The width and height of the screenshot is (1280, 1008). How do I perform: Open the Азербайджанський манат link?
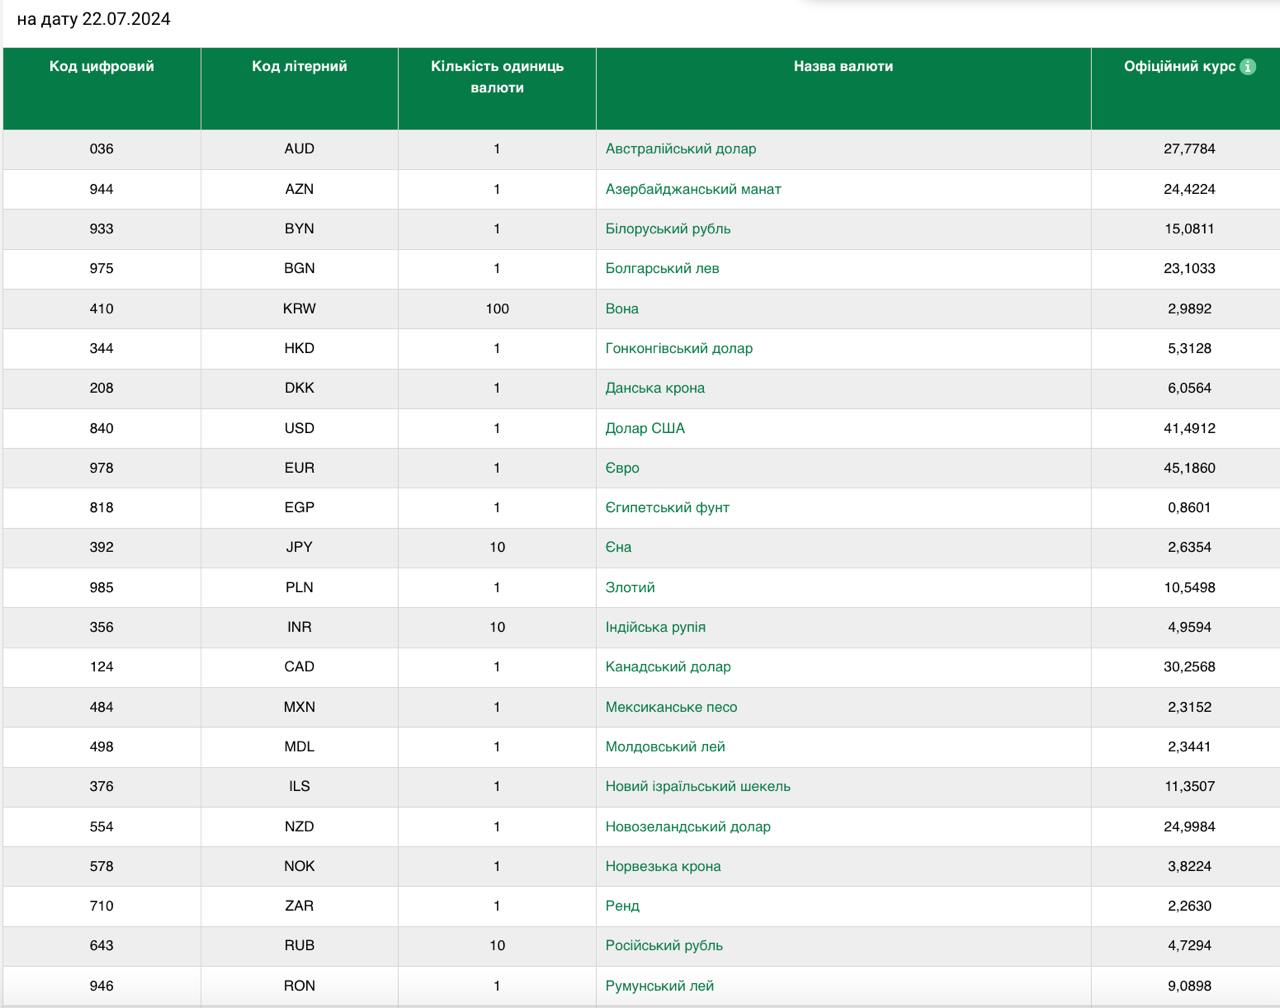tap(693, 189)
